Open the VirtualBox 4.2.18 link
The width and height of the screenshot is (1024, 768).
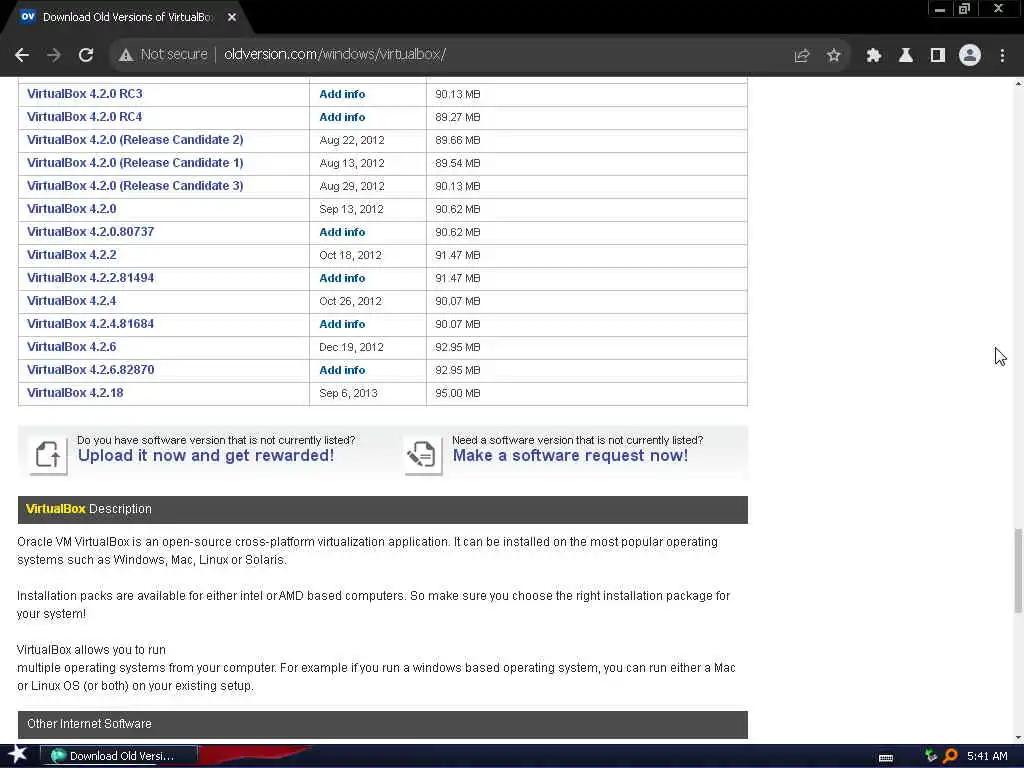pos(75,392)
